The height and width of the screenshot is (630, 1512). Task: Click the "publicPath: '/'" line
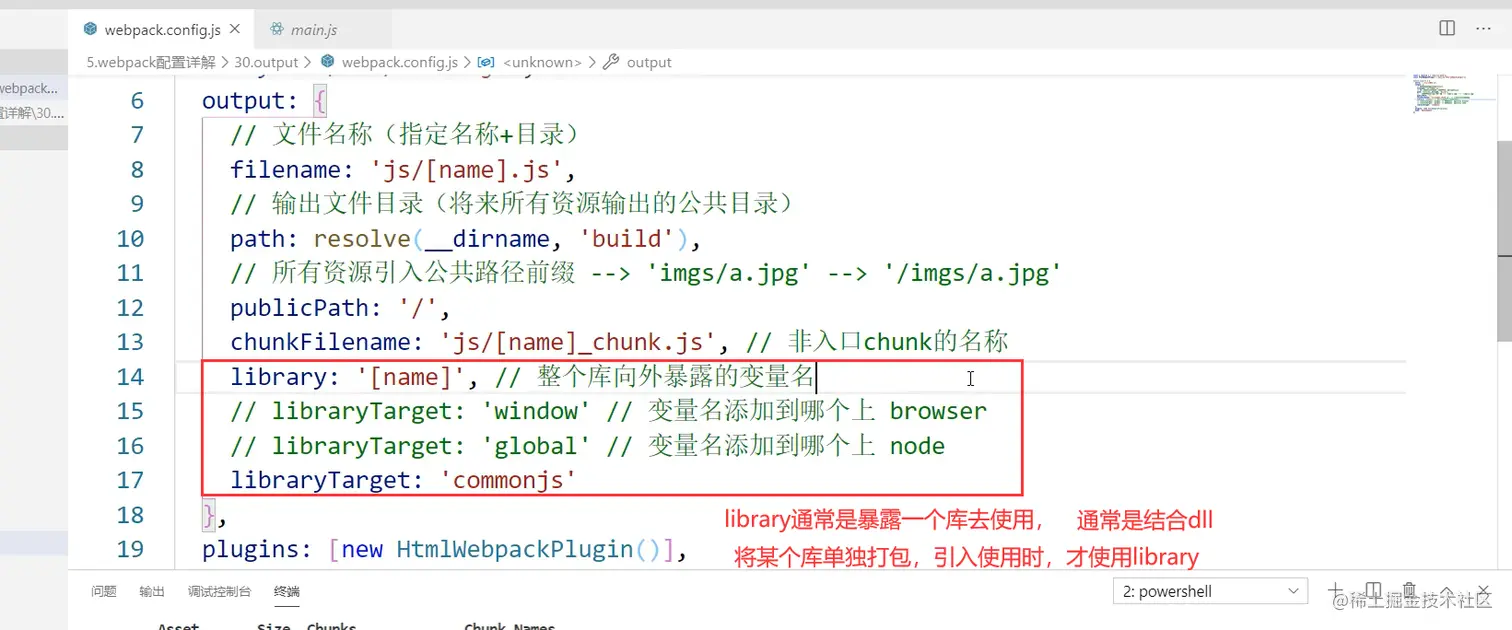pos(341,308)
